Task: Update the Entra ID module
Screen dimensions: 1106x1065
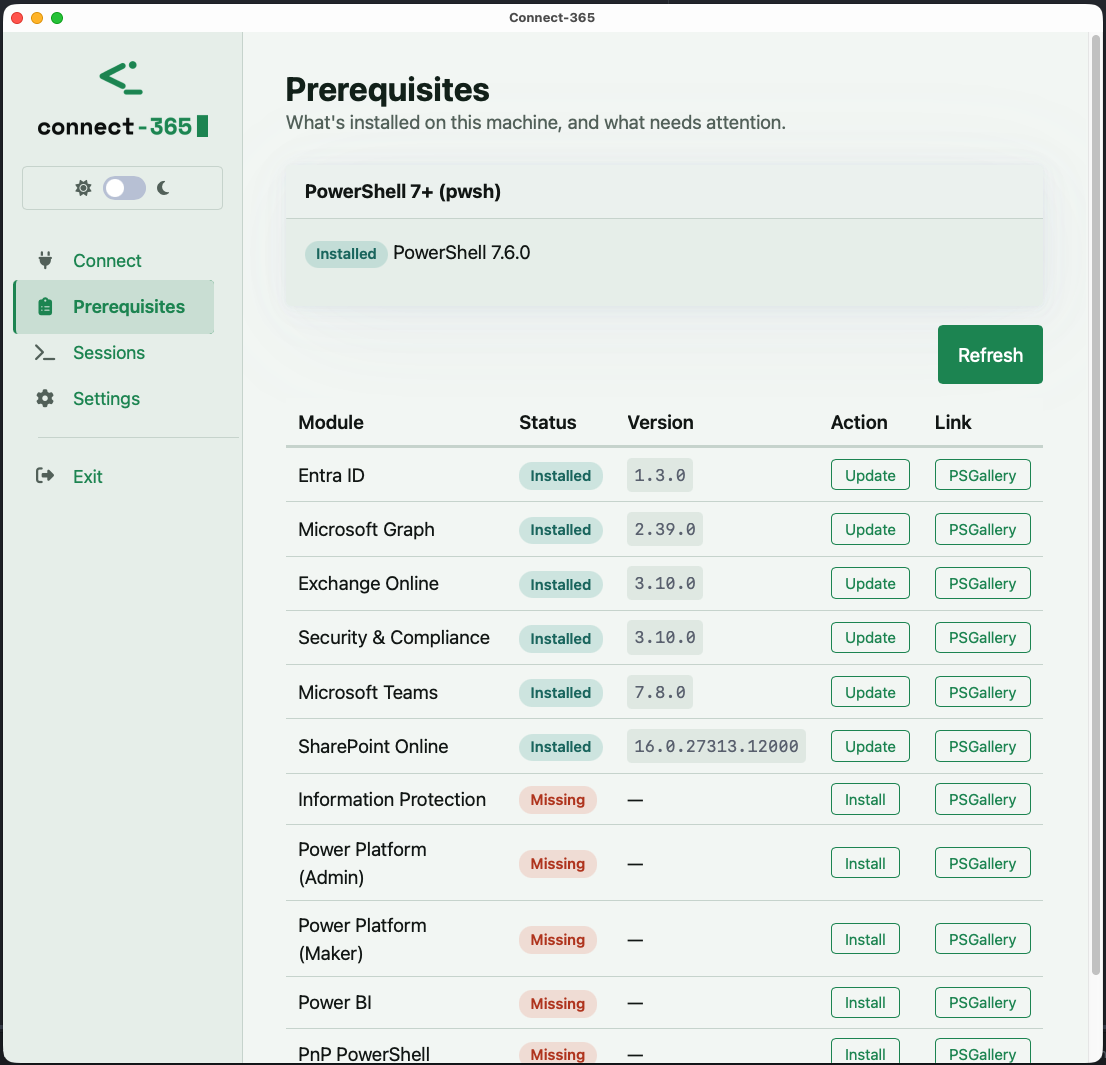Action: tap(870, 475)
